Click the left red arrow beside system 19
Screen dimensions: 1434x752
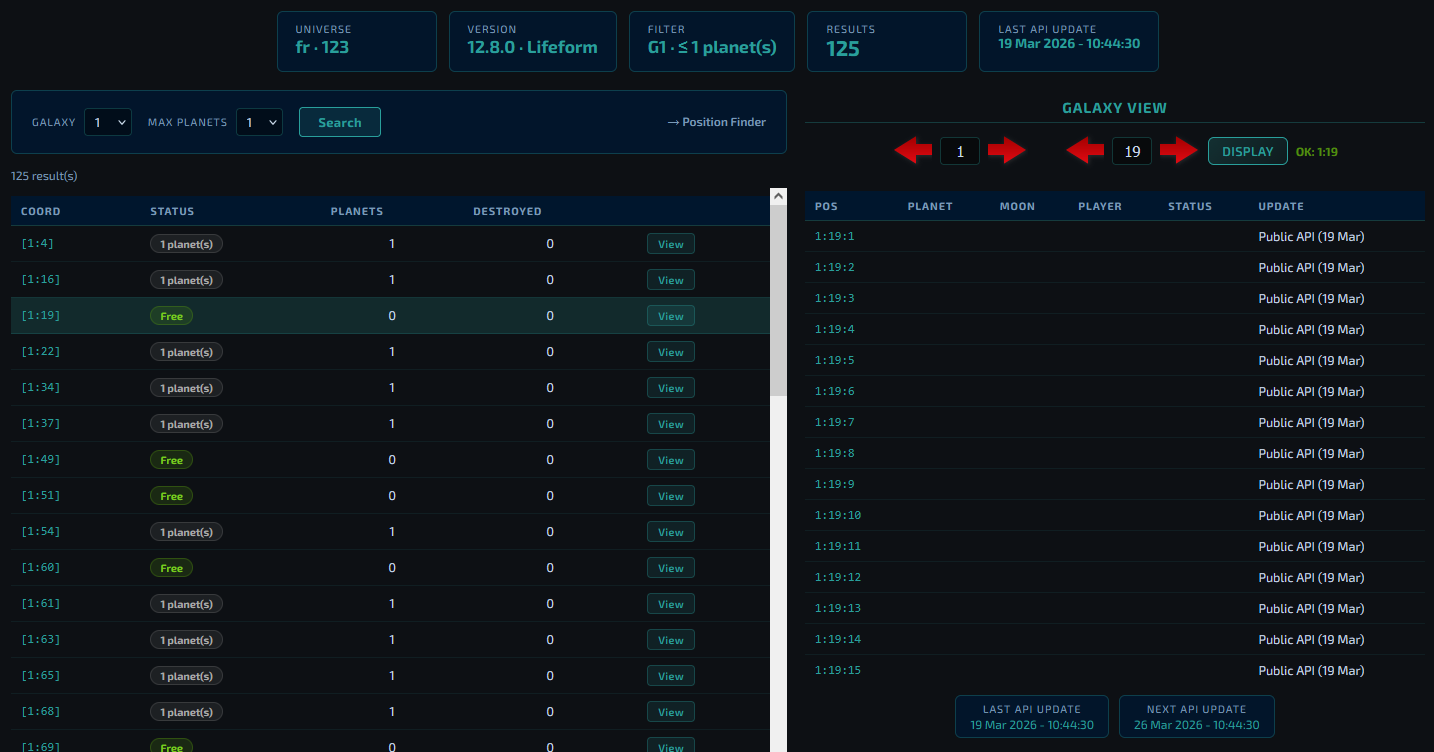1084,151
